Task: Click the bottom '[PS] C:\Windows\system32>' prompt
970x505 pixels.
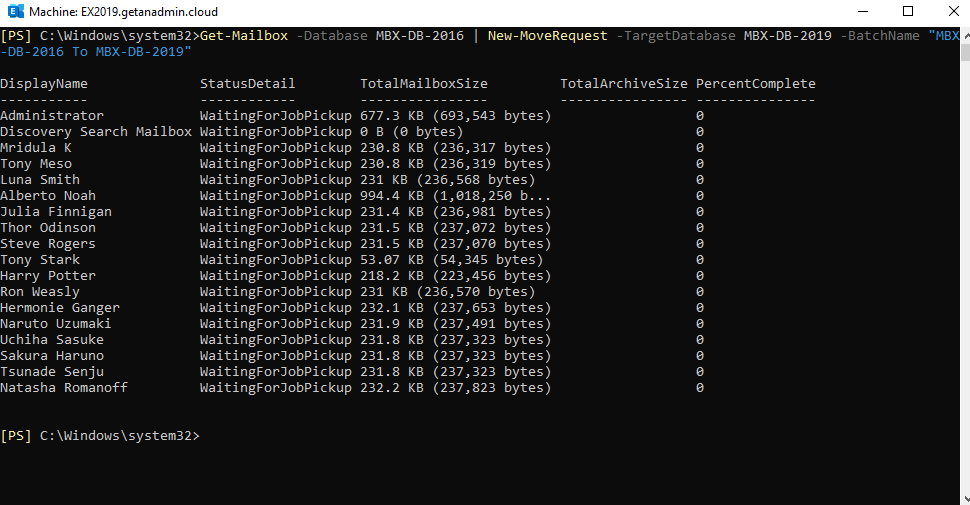Action: click(100, 436)
